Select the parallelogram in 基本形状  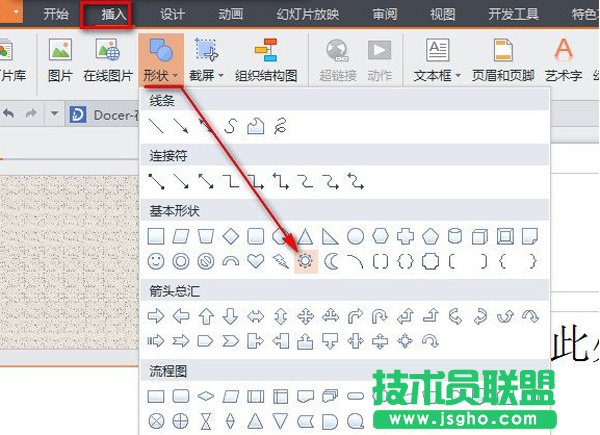click(181, 237)
